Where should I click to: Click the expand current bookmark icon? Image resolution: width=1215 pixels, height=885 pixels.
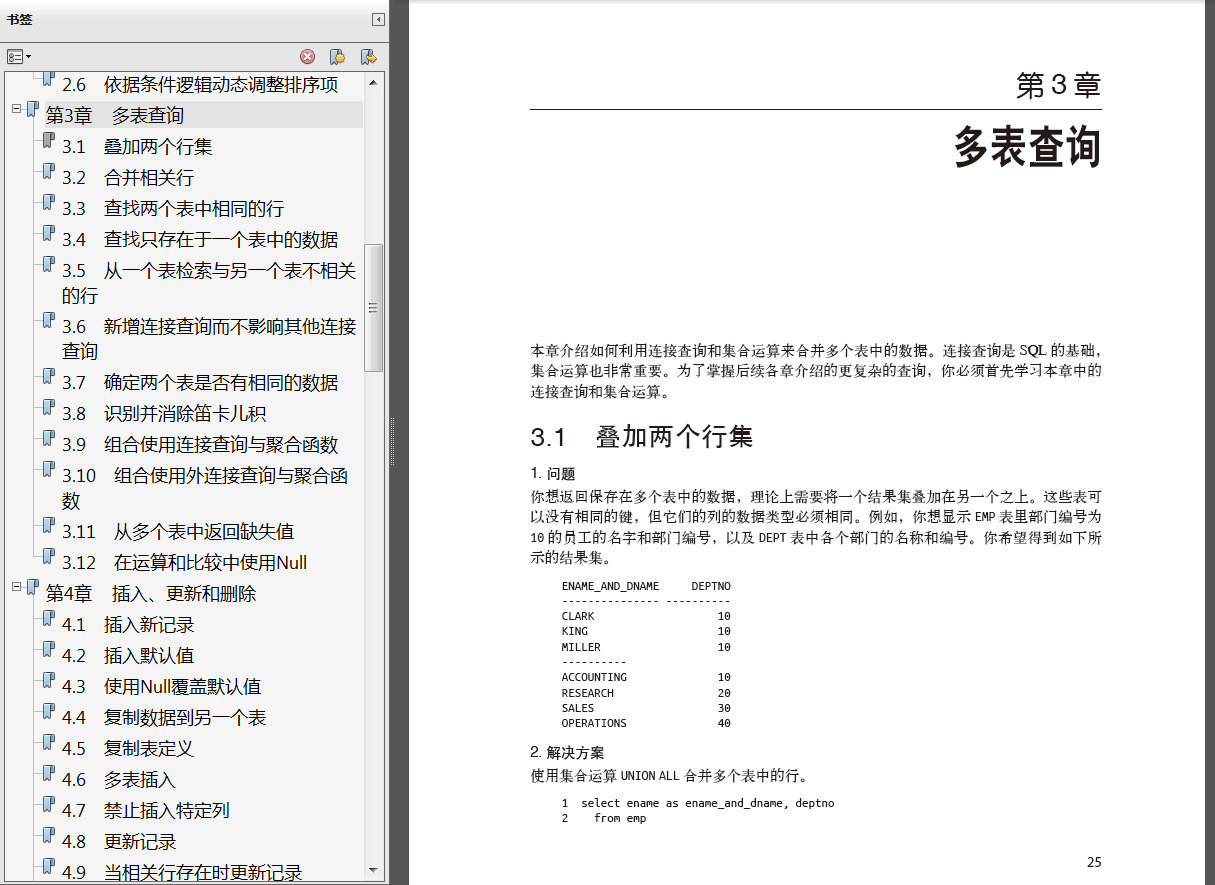(369, 57)
